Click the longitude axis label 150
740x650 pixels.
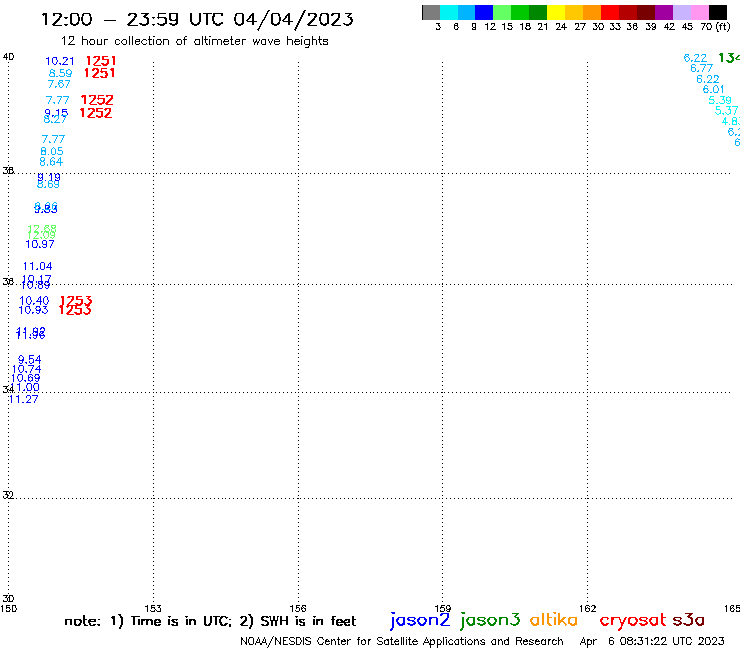pos(8,608)
